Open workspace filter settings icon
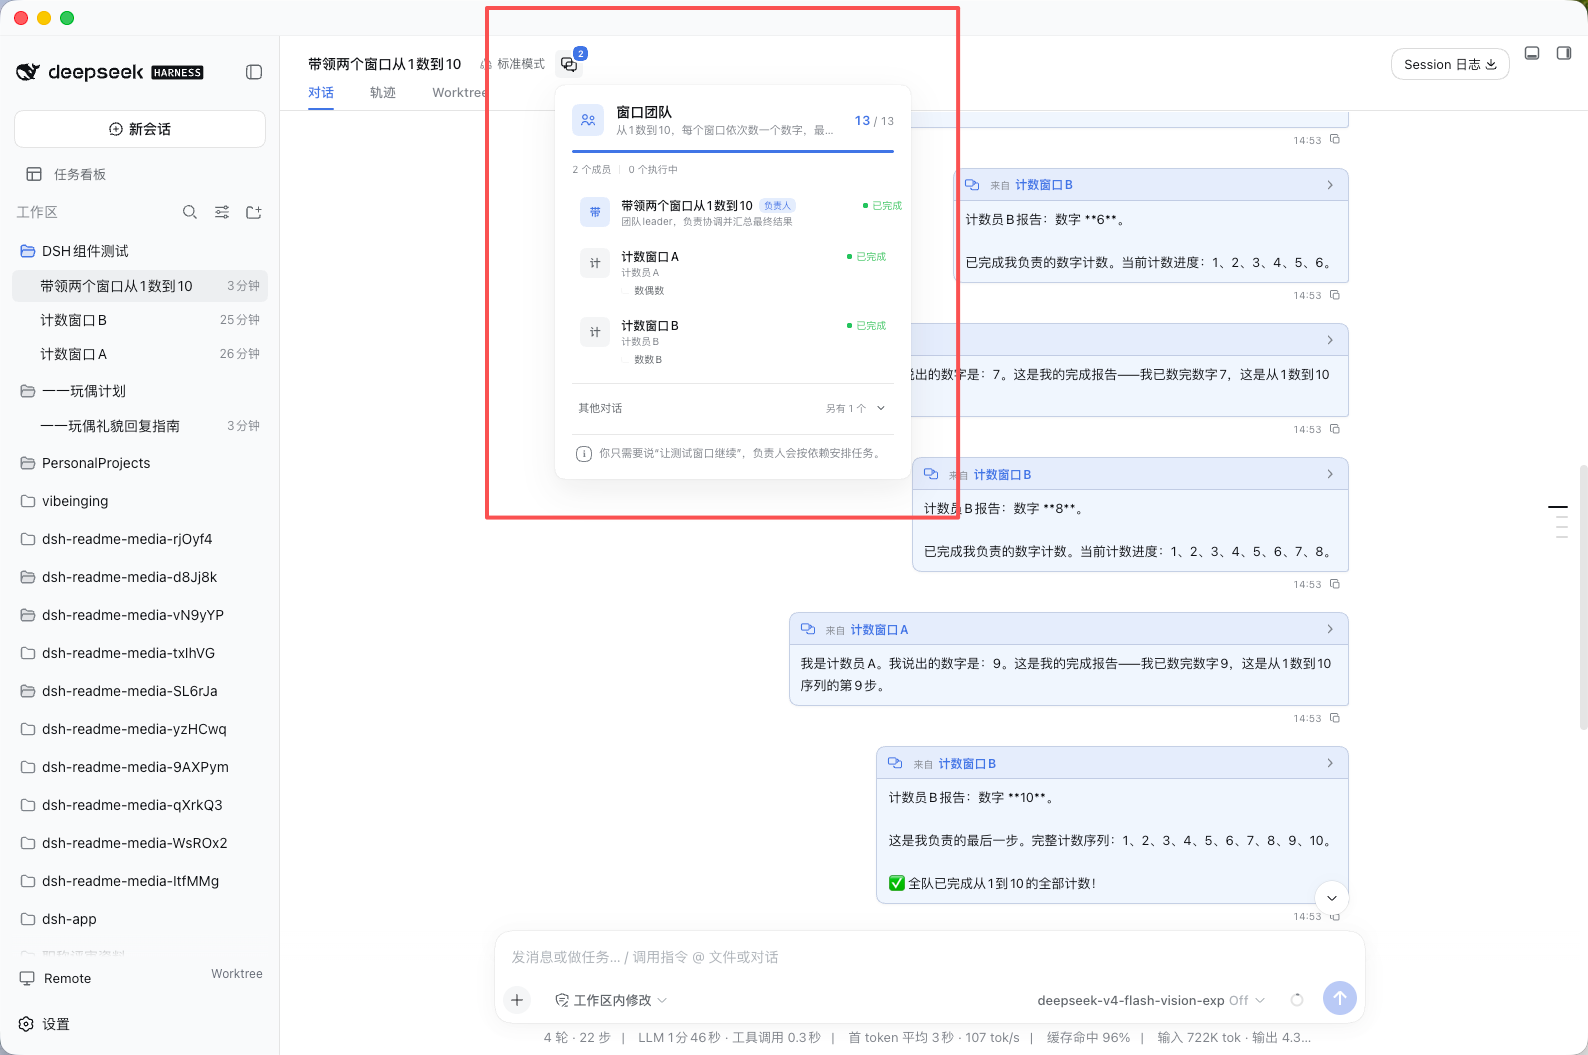Viewport: 1588px width, 1055px height. 222,212
